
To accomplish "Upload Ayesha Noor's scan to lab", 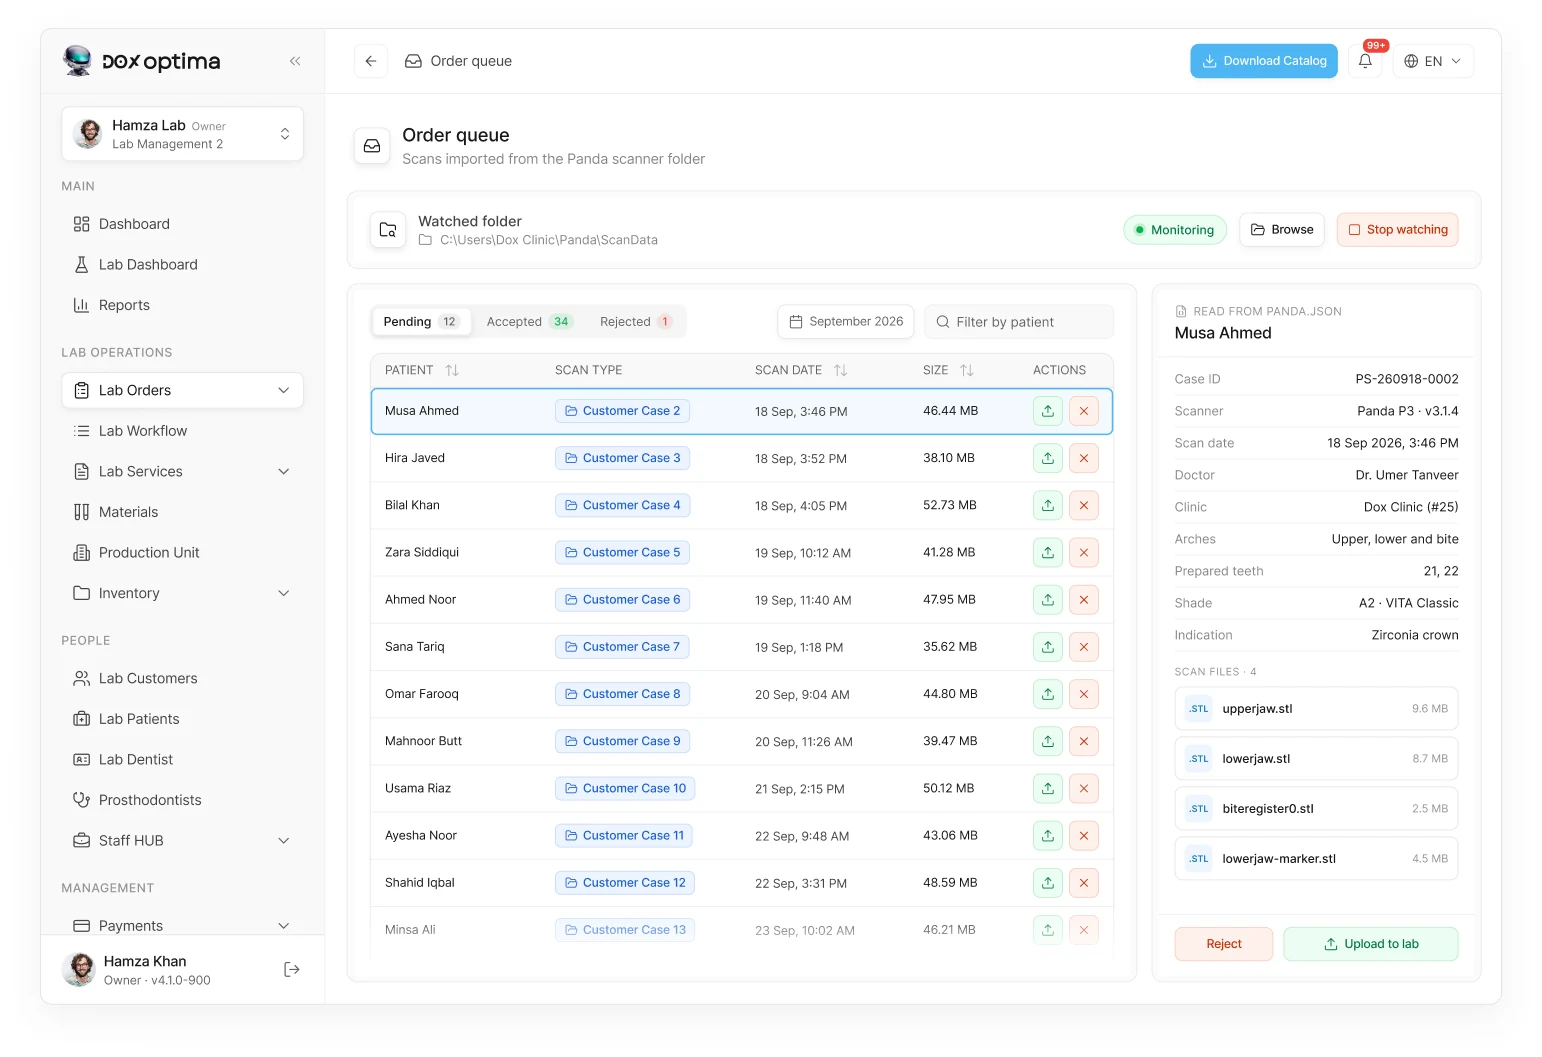I will pos(1048,835).
